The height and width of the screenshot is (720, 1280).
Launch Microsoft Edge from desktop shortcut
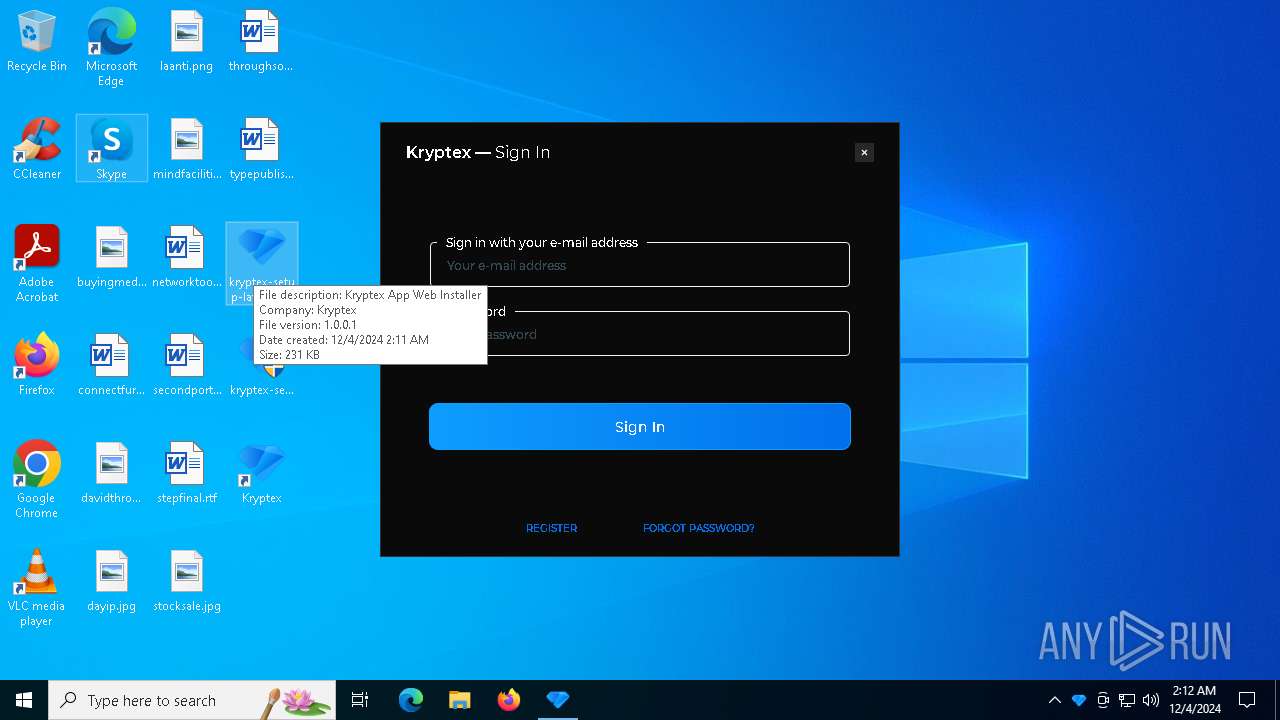click(x=111, y=48)
